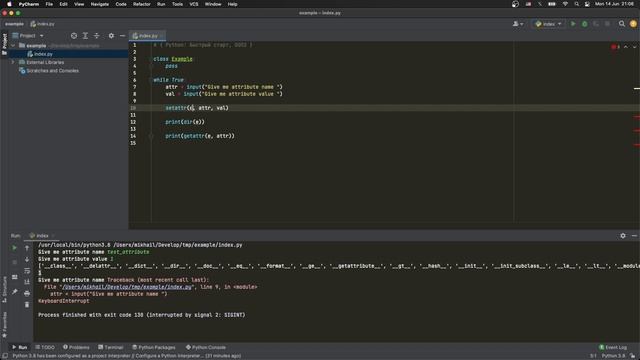Open the Terminal tool window

coord(111,347)
